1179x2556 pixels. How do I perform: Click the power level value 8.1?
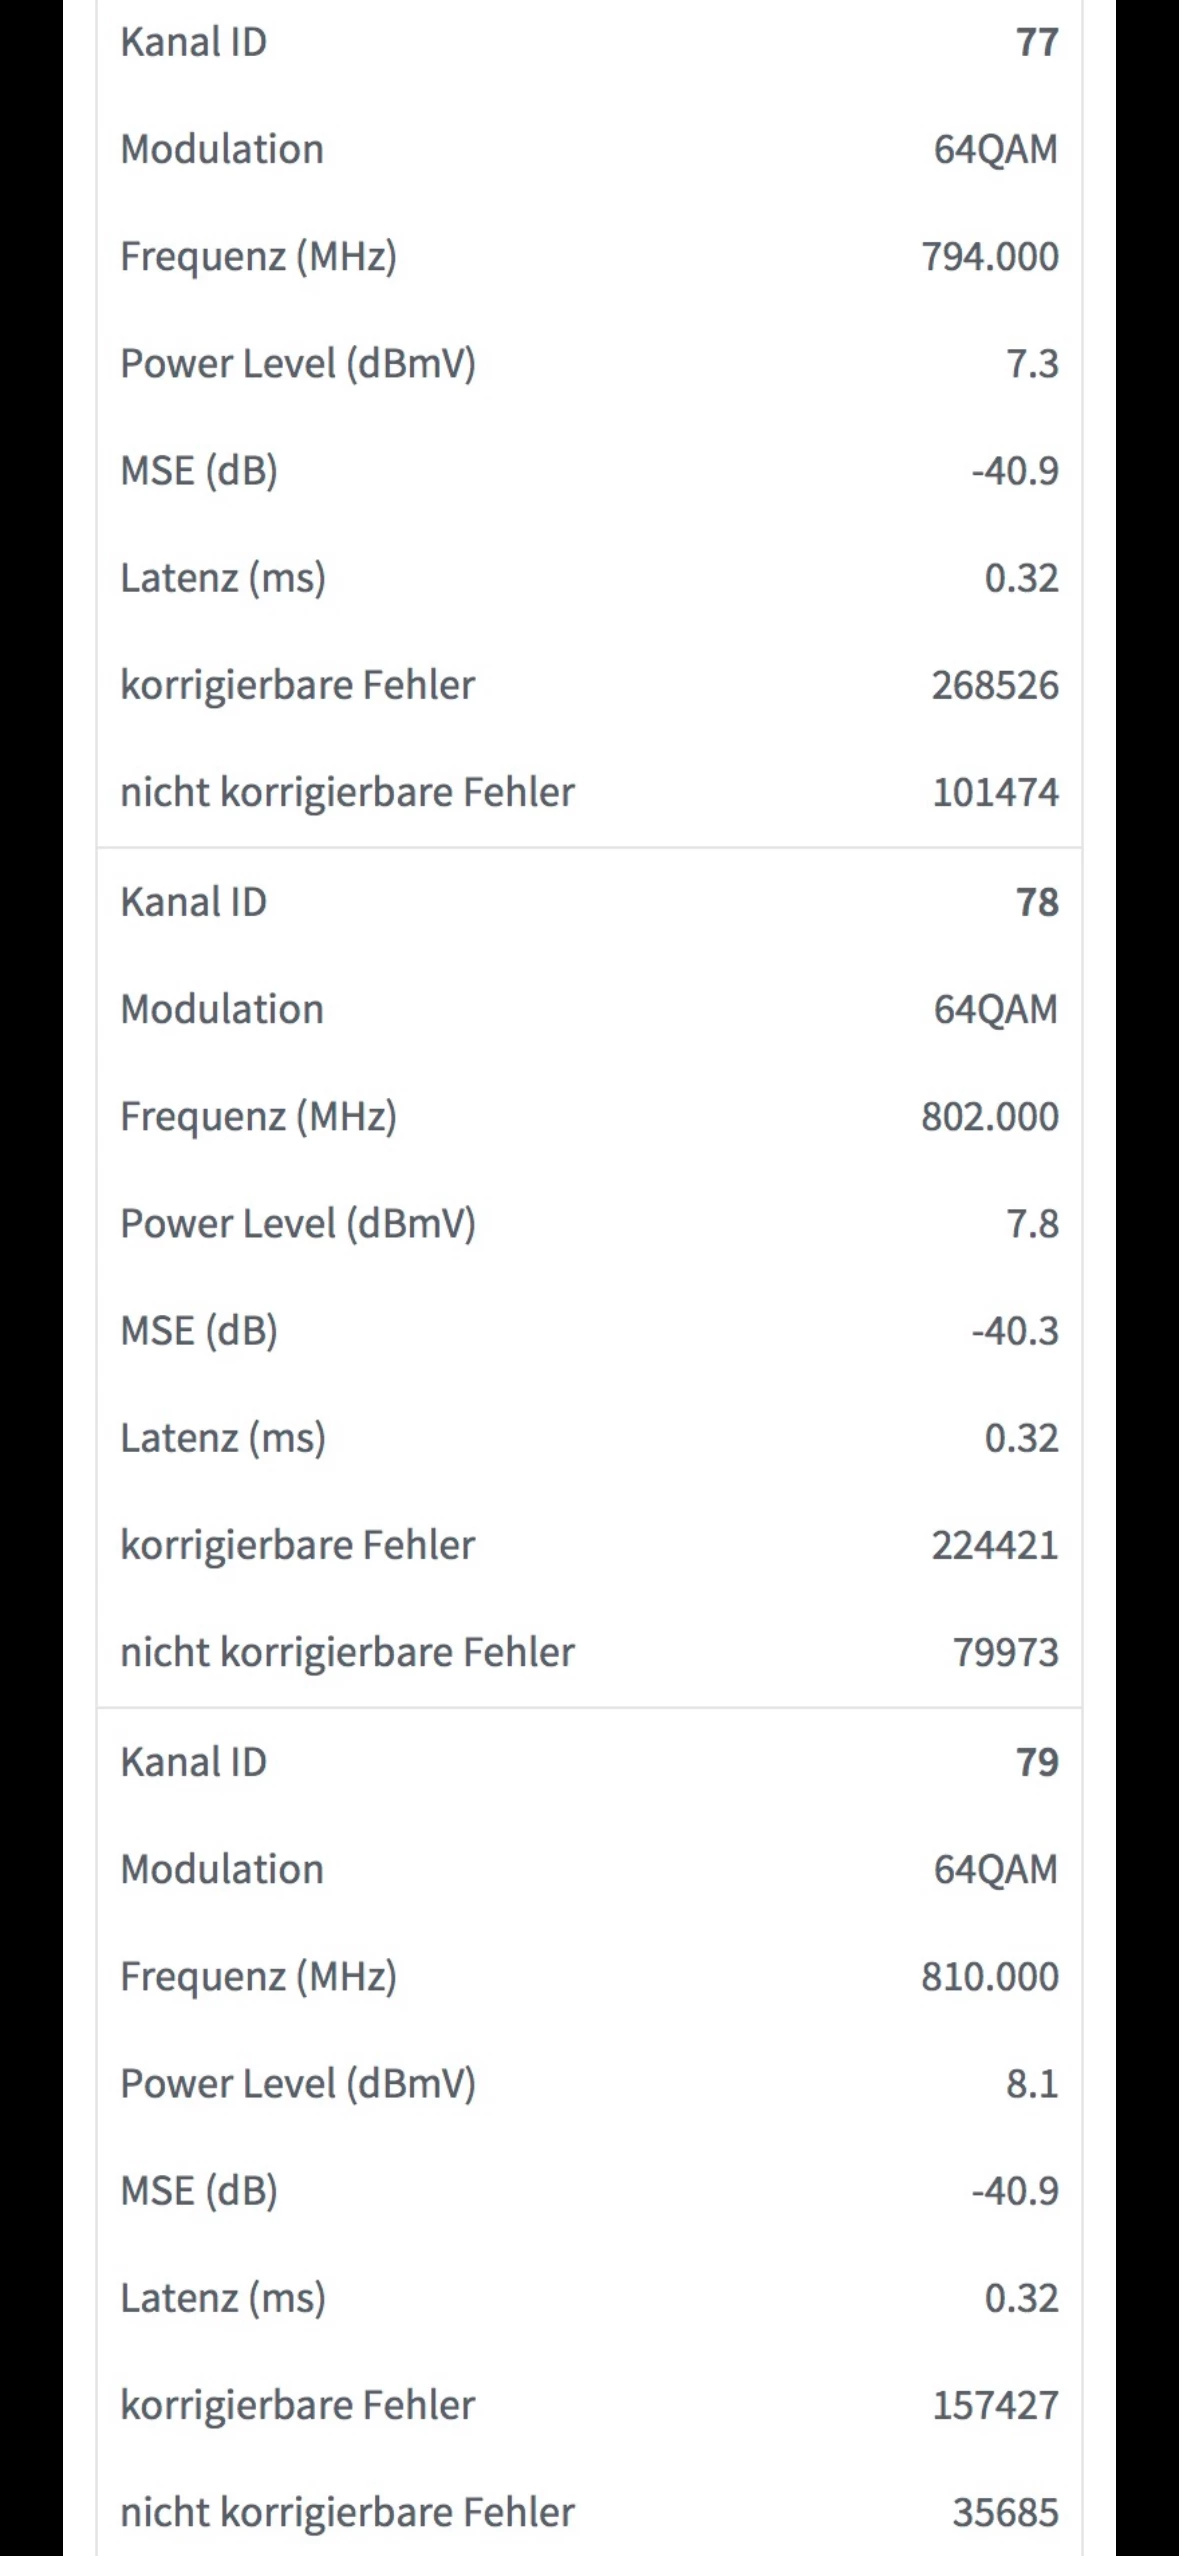point(1031,2084)
